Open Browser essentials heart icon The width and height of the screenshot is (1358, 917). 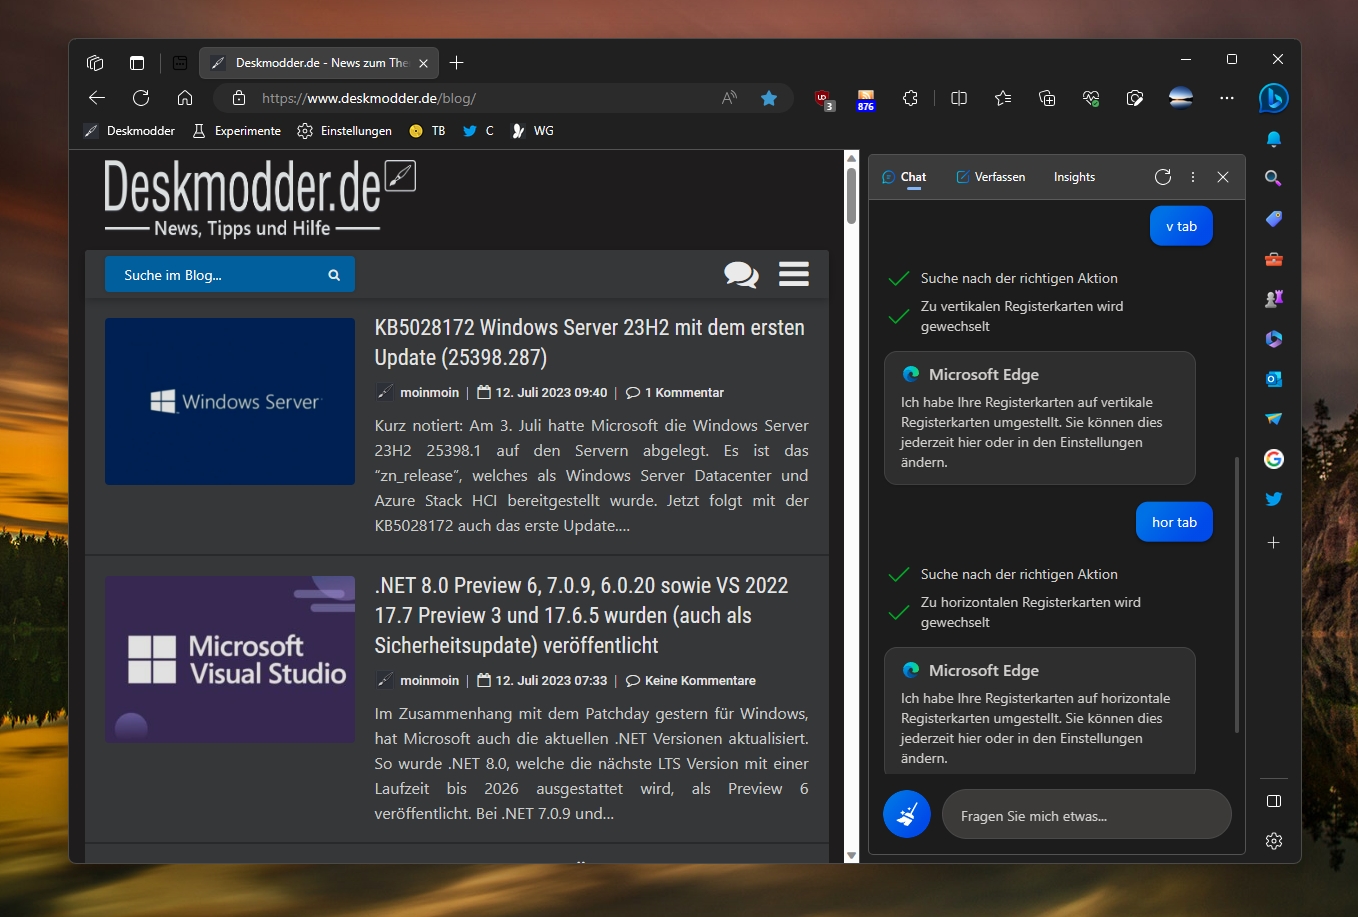tap(1091, 98)
